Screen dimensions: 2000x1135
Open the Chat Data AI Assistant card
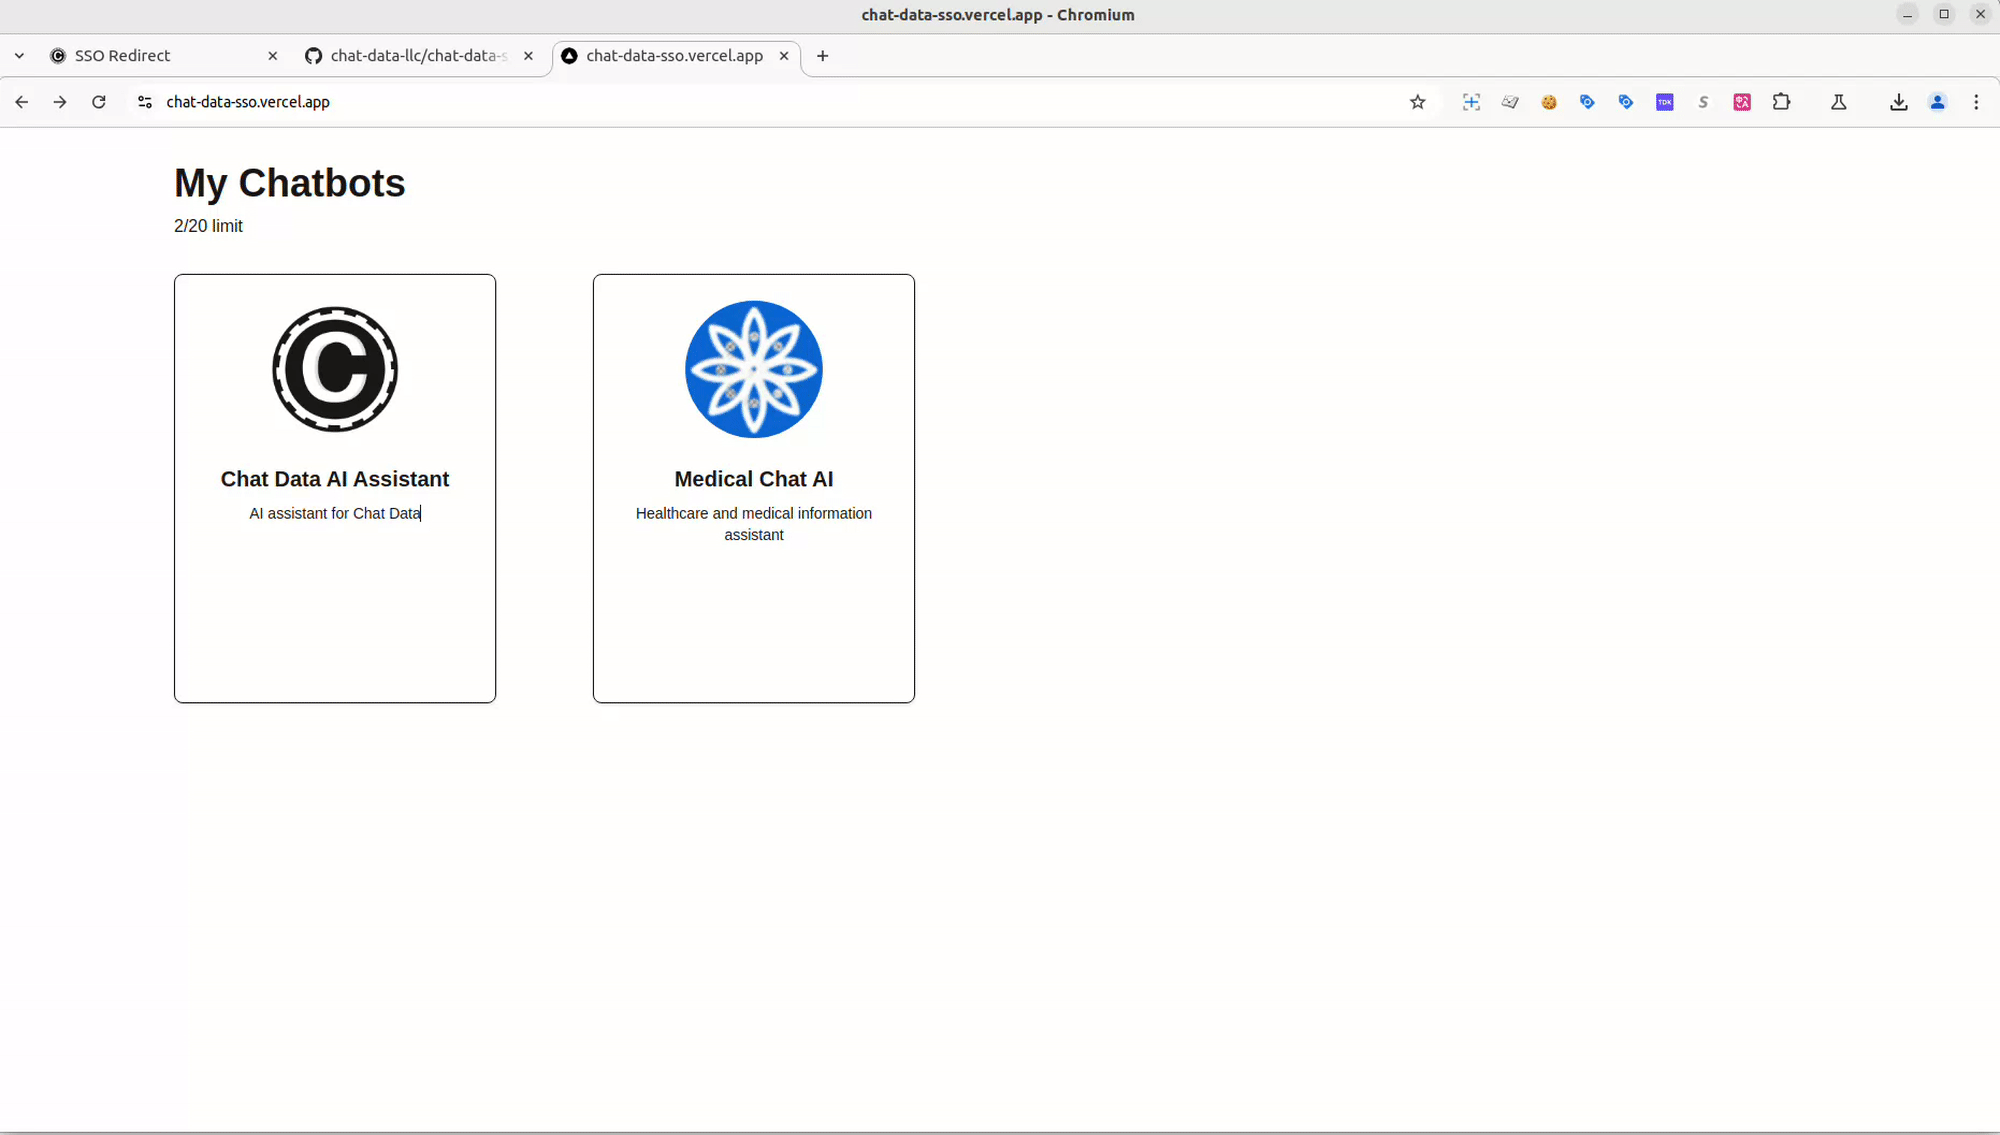tap(335, 479)
